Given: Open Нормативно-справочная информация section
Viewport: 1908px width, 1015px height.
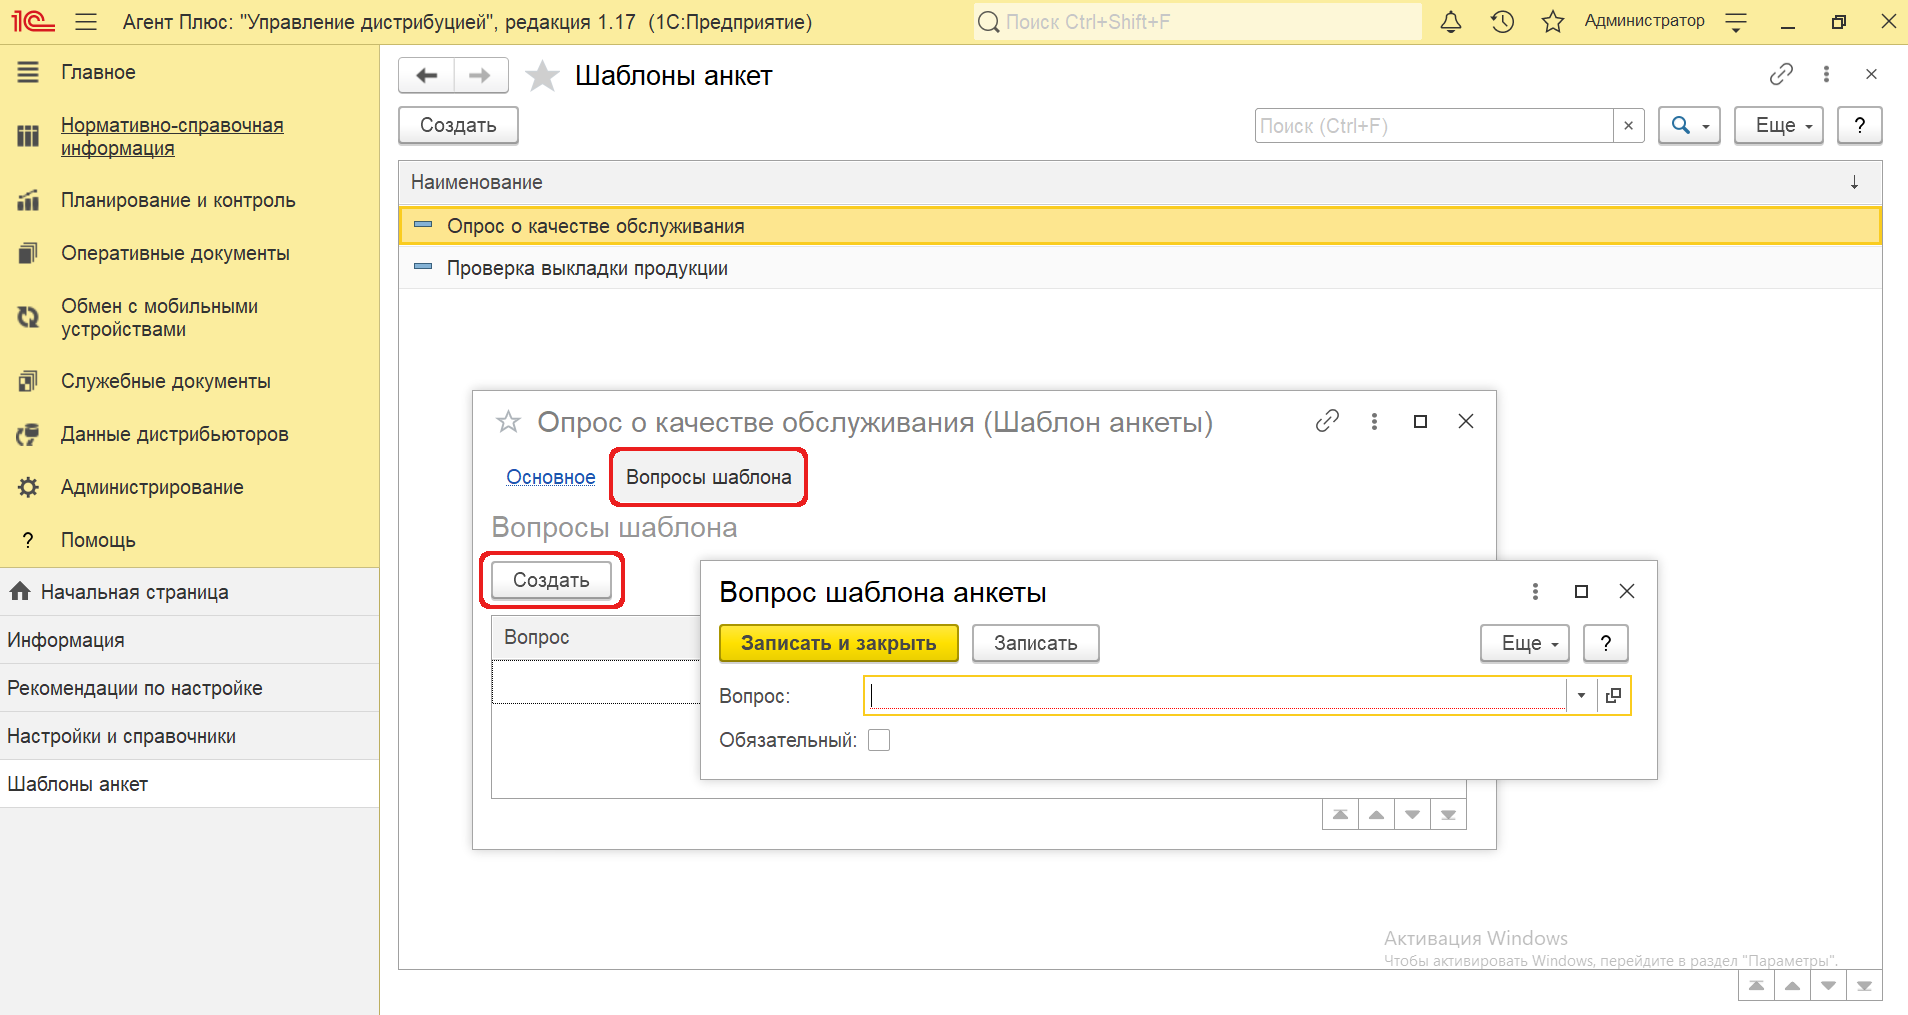Looking at the screenshot, I should [x=172, y=136].
